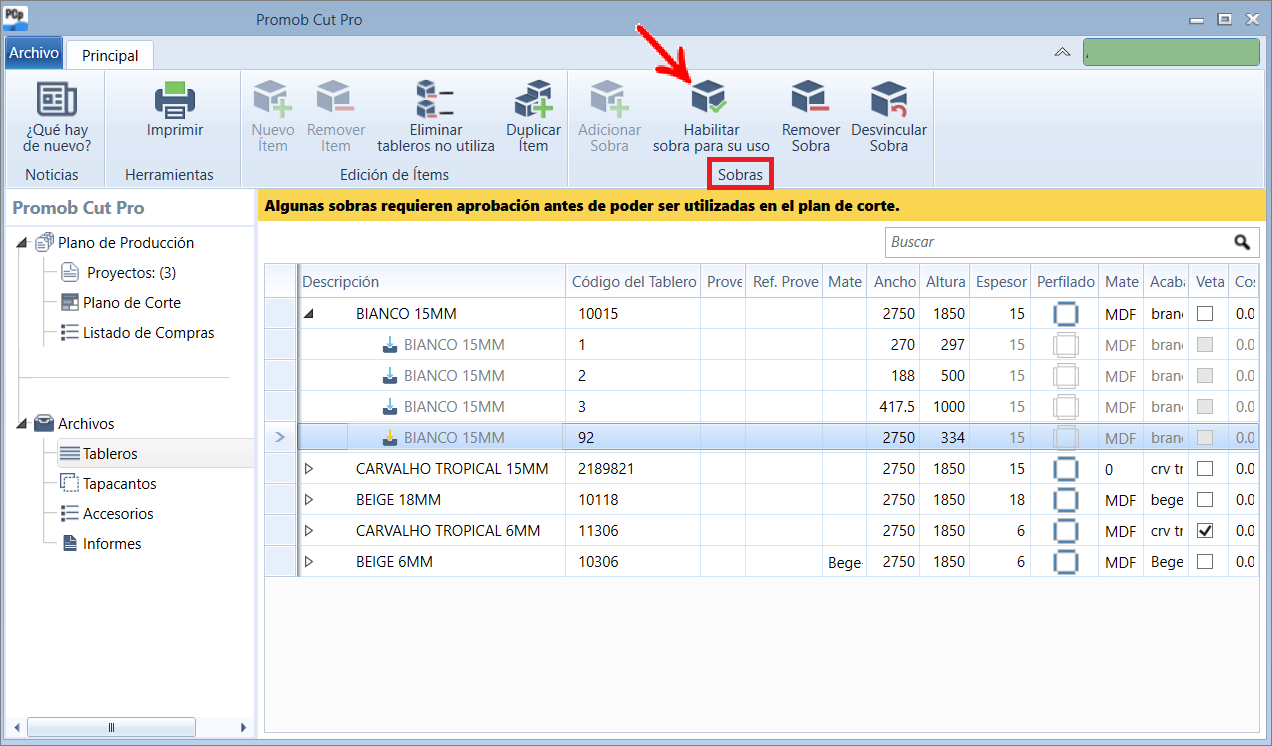Click the Promob Cut Pro app logo
This screenshot has width=1272, height=746.
(x=17, y=20)
